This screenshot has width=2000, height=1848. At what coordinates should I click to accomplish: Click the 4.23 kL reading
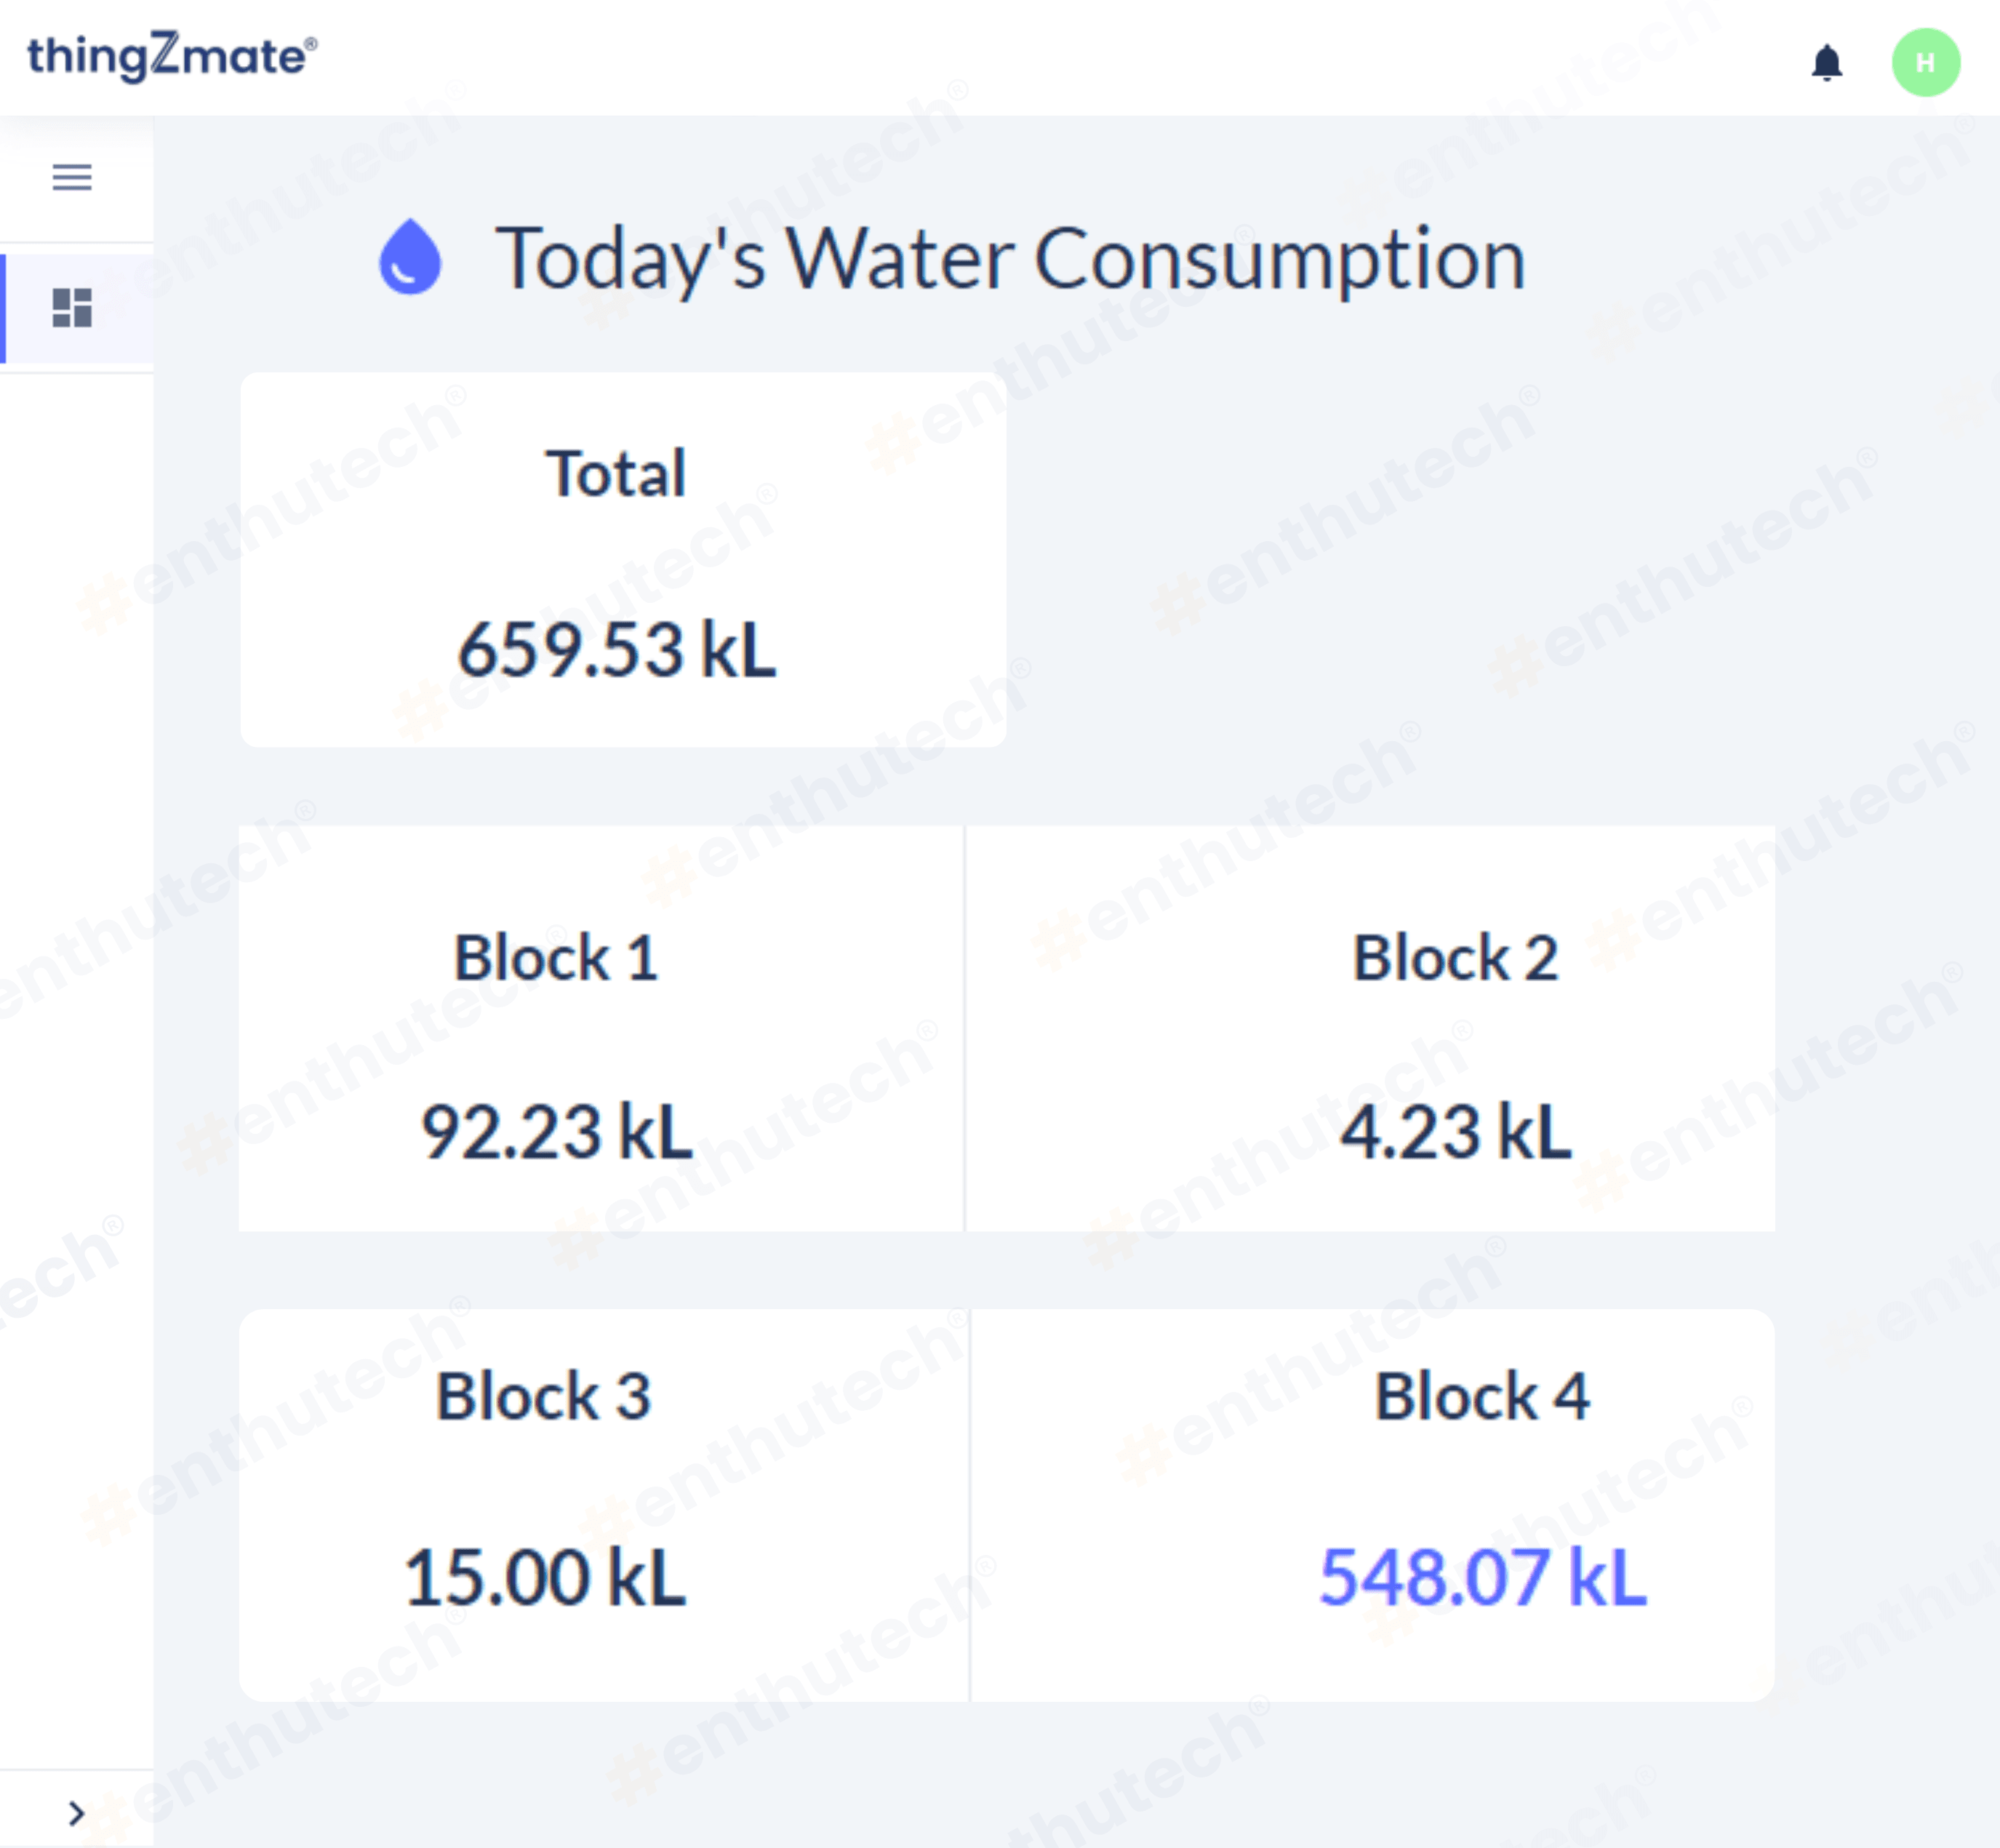1455,1133
